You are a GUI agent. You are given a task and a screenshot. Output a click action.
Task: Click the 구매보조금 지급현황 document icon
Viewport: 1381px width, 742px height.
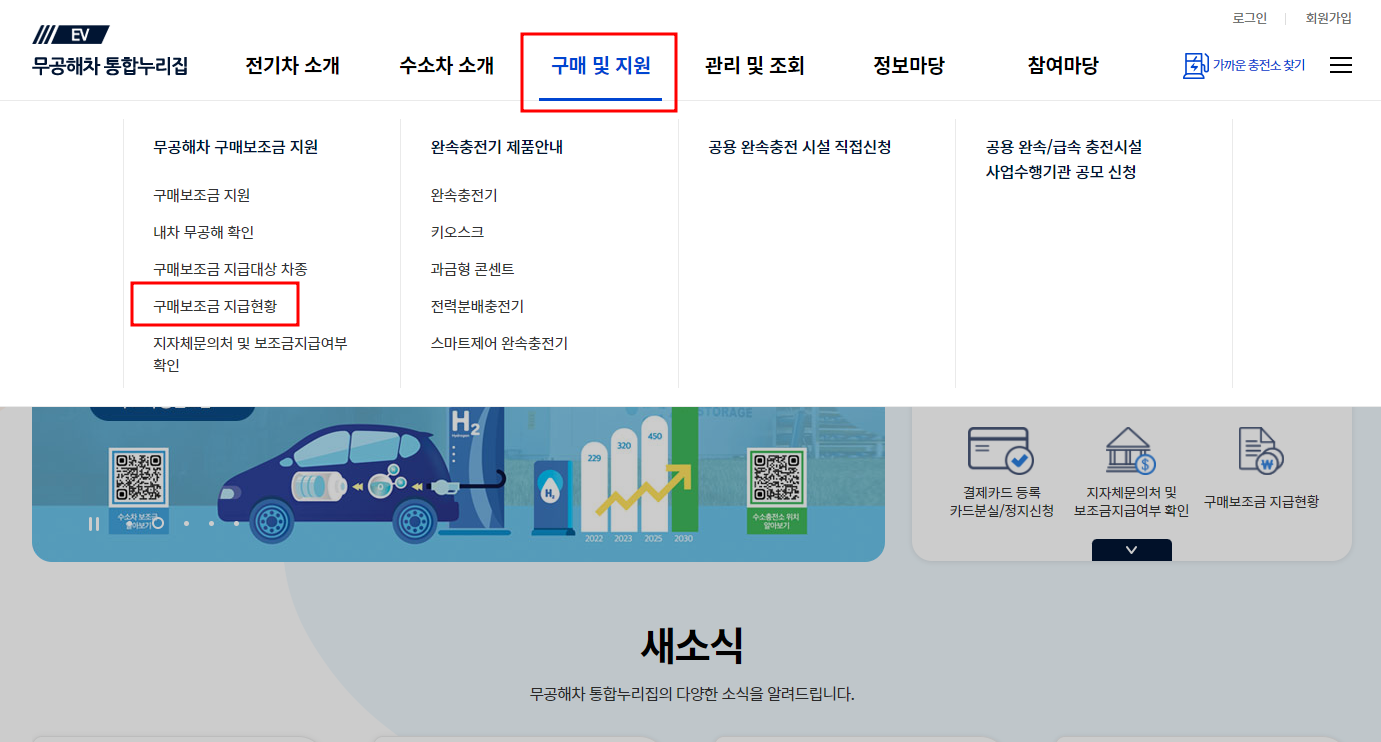[1261, 451]
